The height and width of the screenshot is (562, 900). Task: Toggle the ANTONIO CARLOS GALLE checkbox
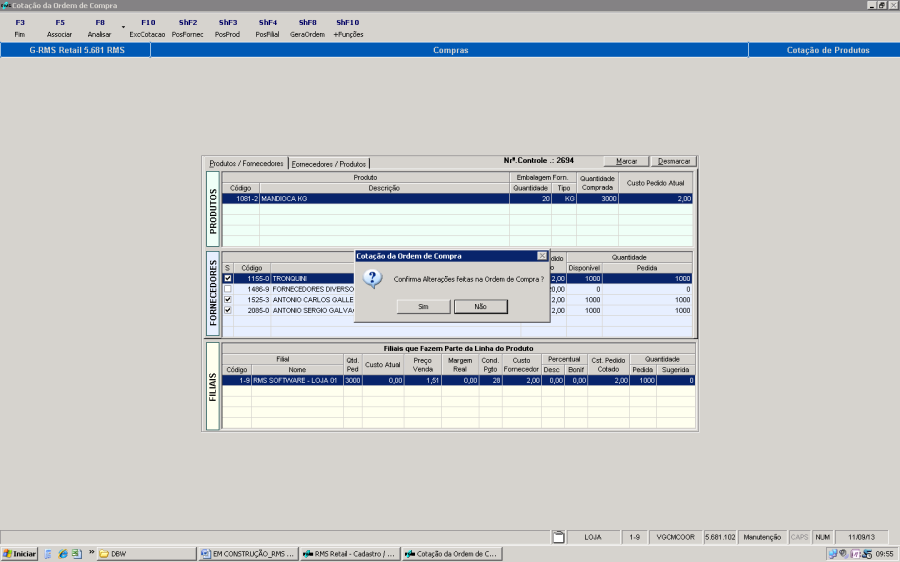[x=228, y=300]
